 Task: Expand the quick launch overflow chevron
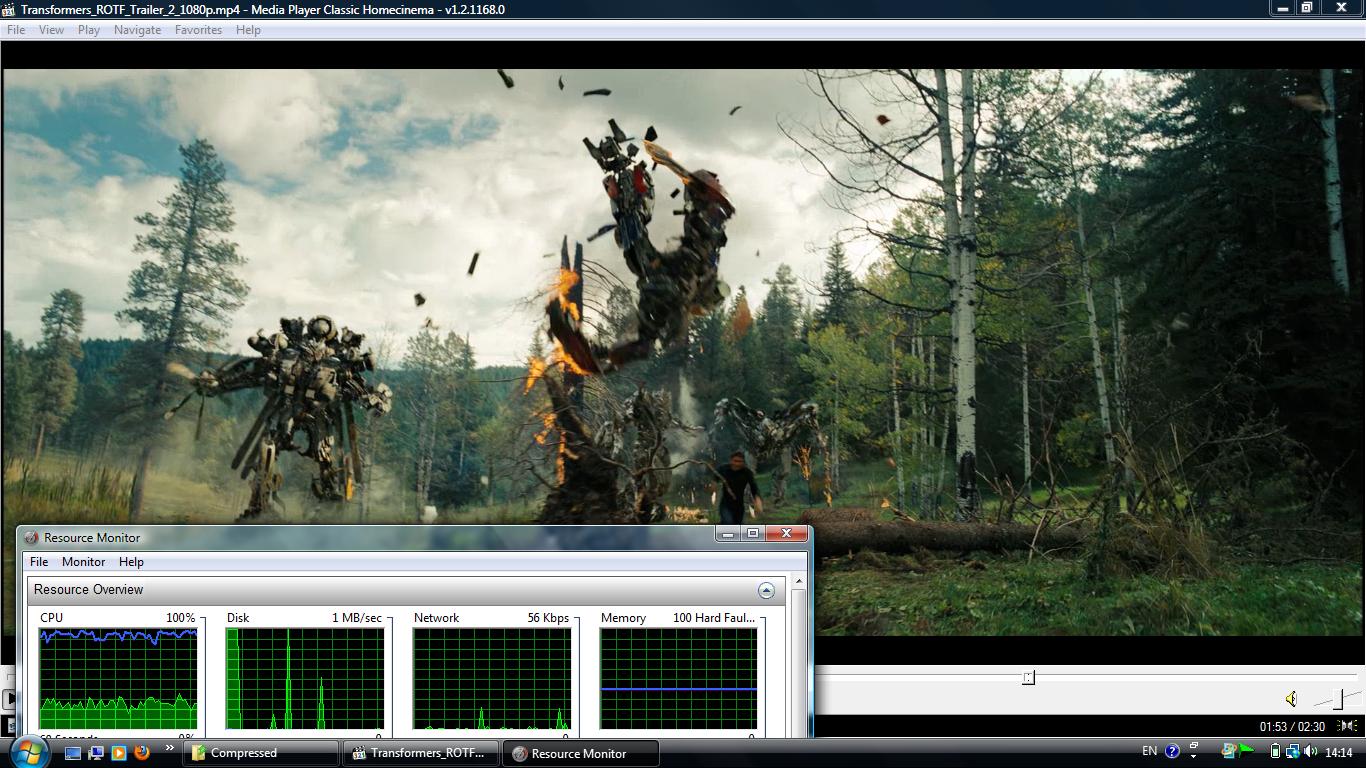click(x=169, y=748)
